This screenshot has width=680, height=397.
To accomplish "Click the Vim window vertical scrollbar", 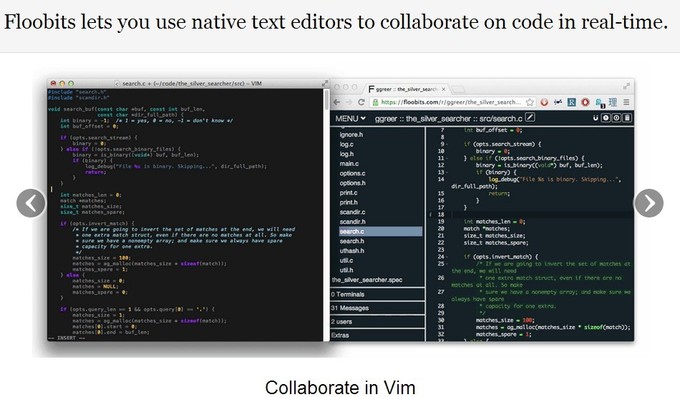I will click(327, 99).
